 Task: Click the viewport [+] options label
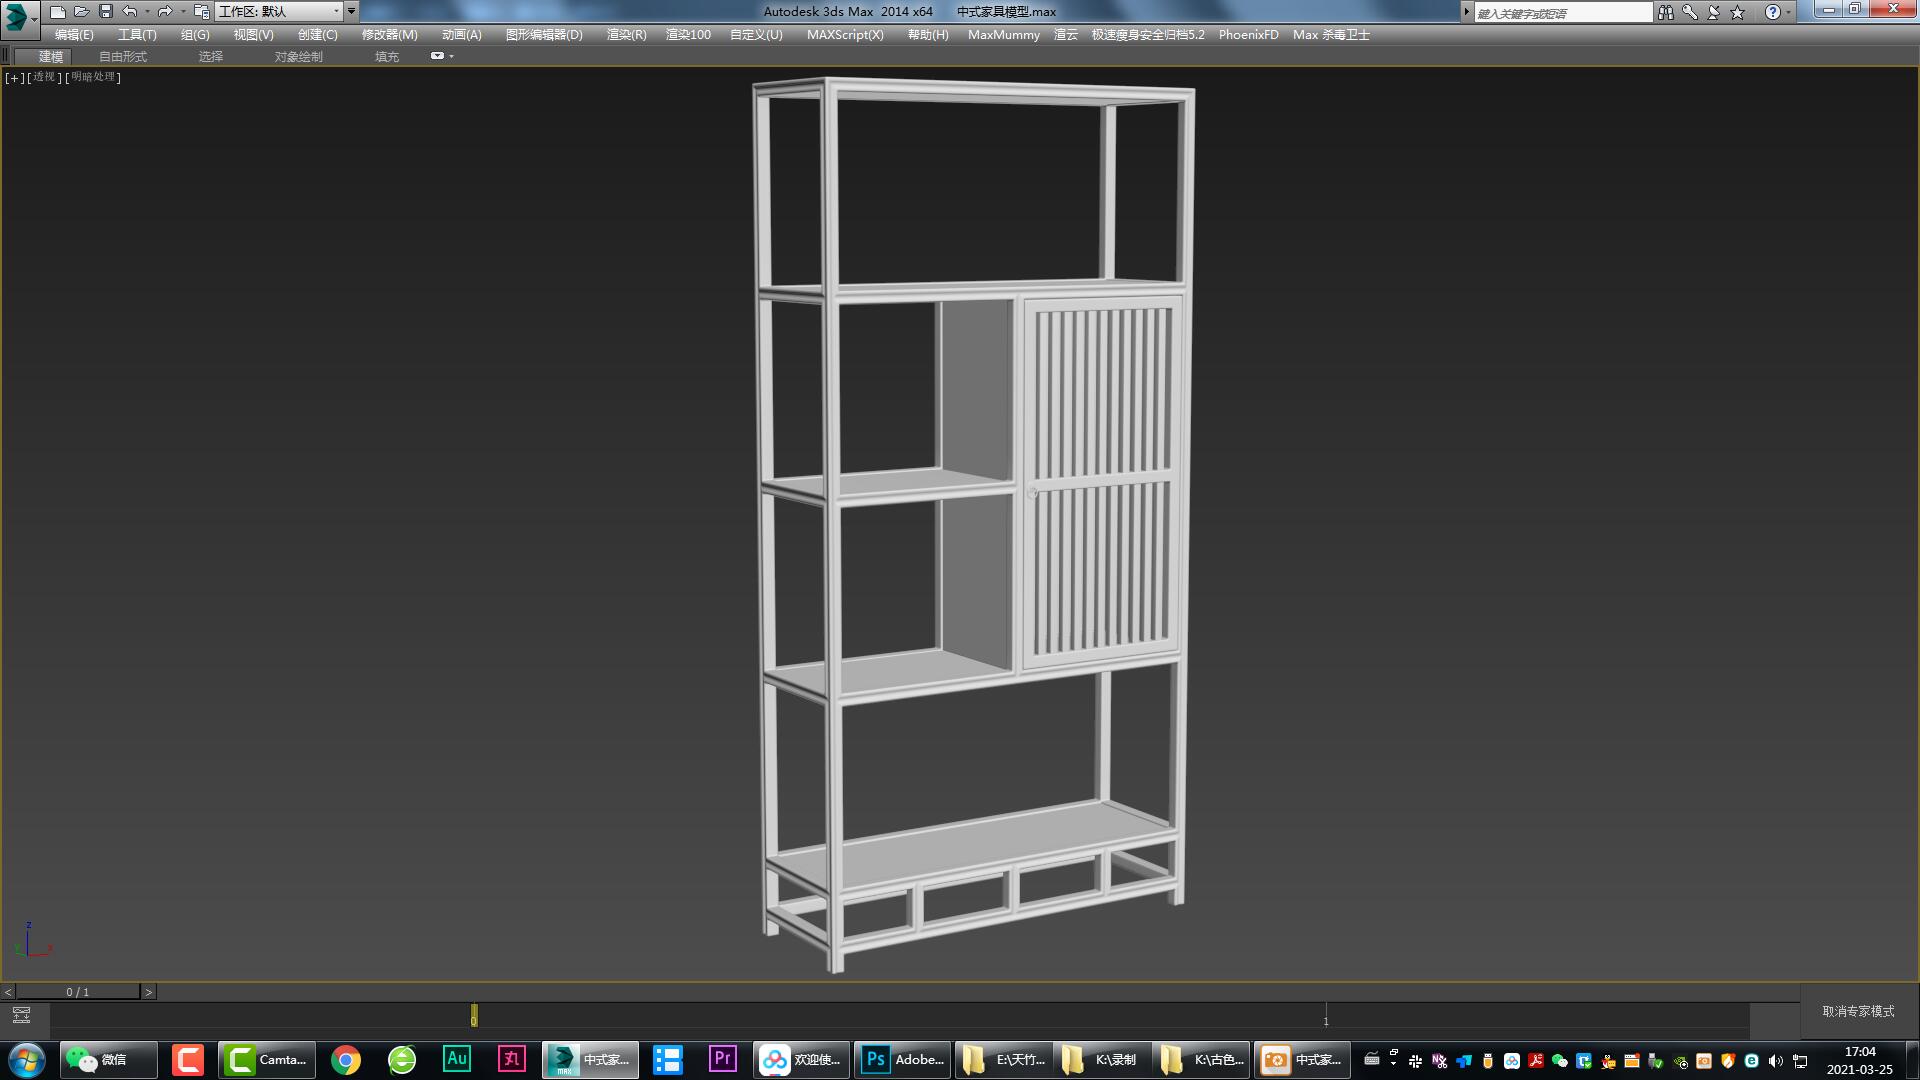[x=14, y=77]
